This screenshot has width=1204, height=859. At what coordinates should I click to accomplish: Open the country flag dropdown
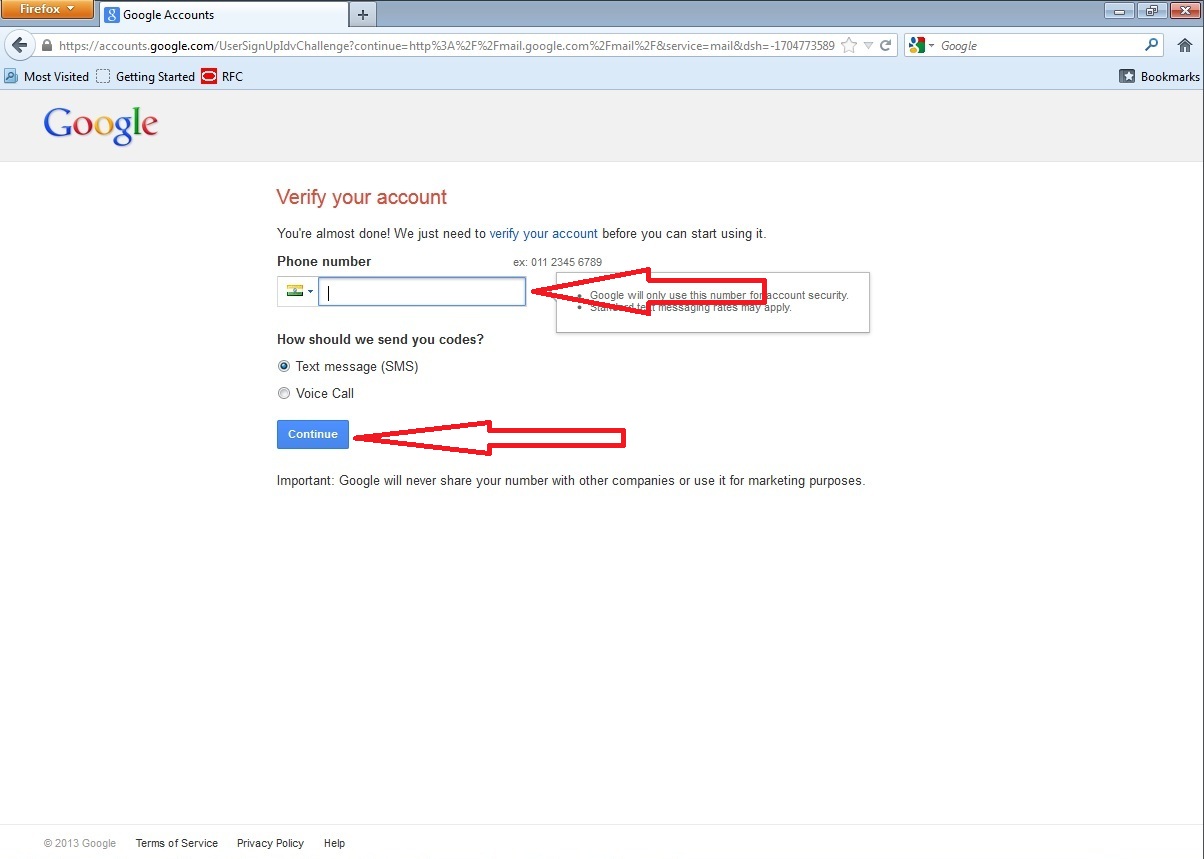pos(298,292)
